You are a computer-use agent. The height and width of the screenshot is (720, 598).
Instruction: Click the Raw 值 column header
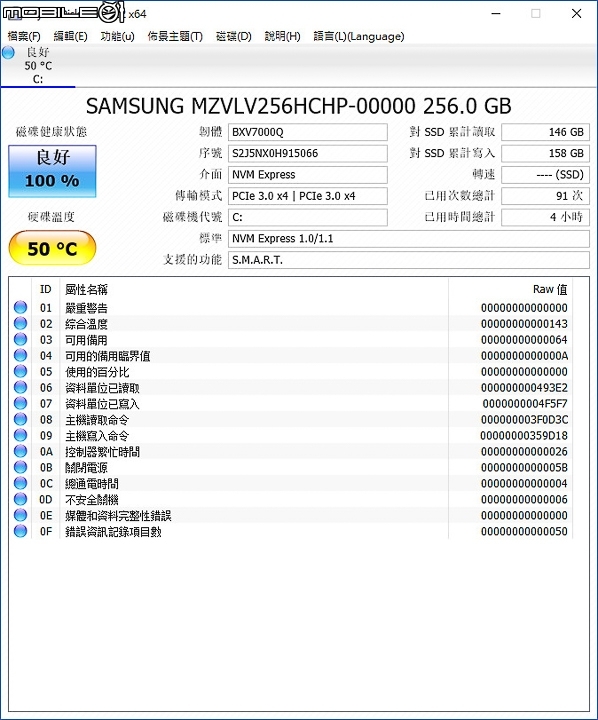(550, 289)
